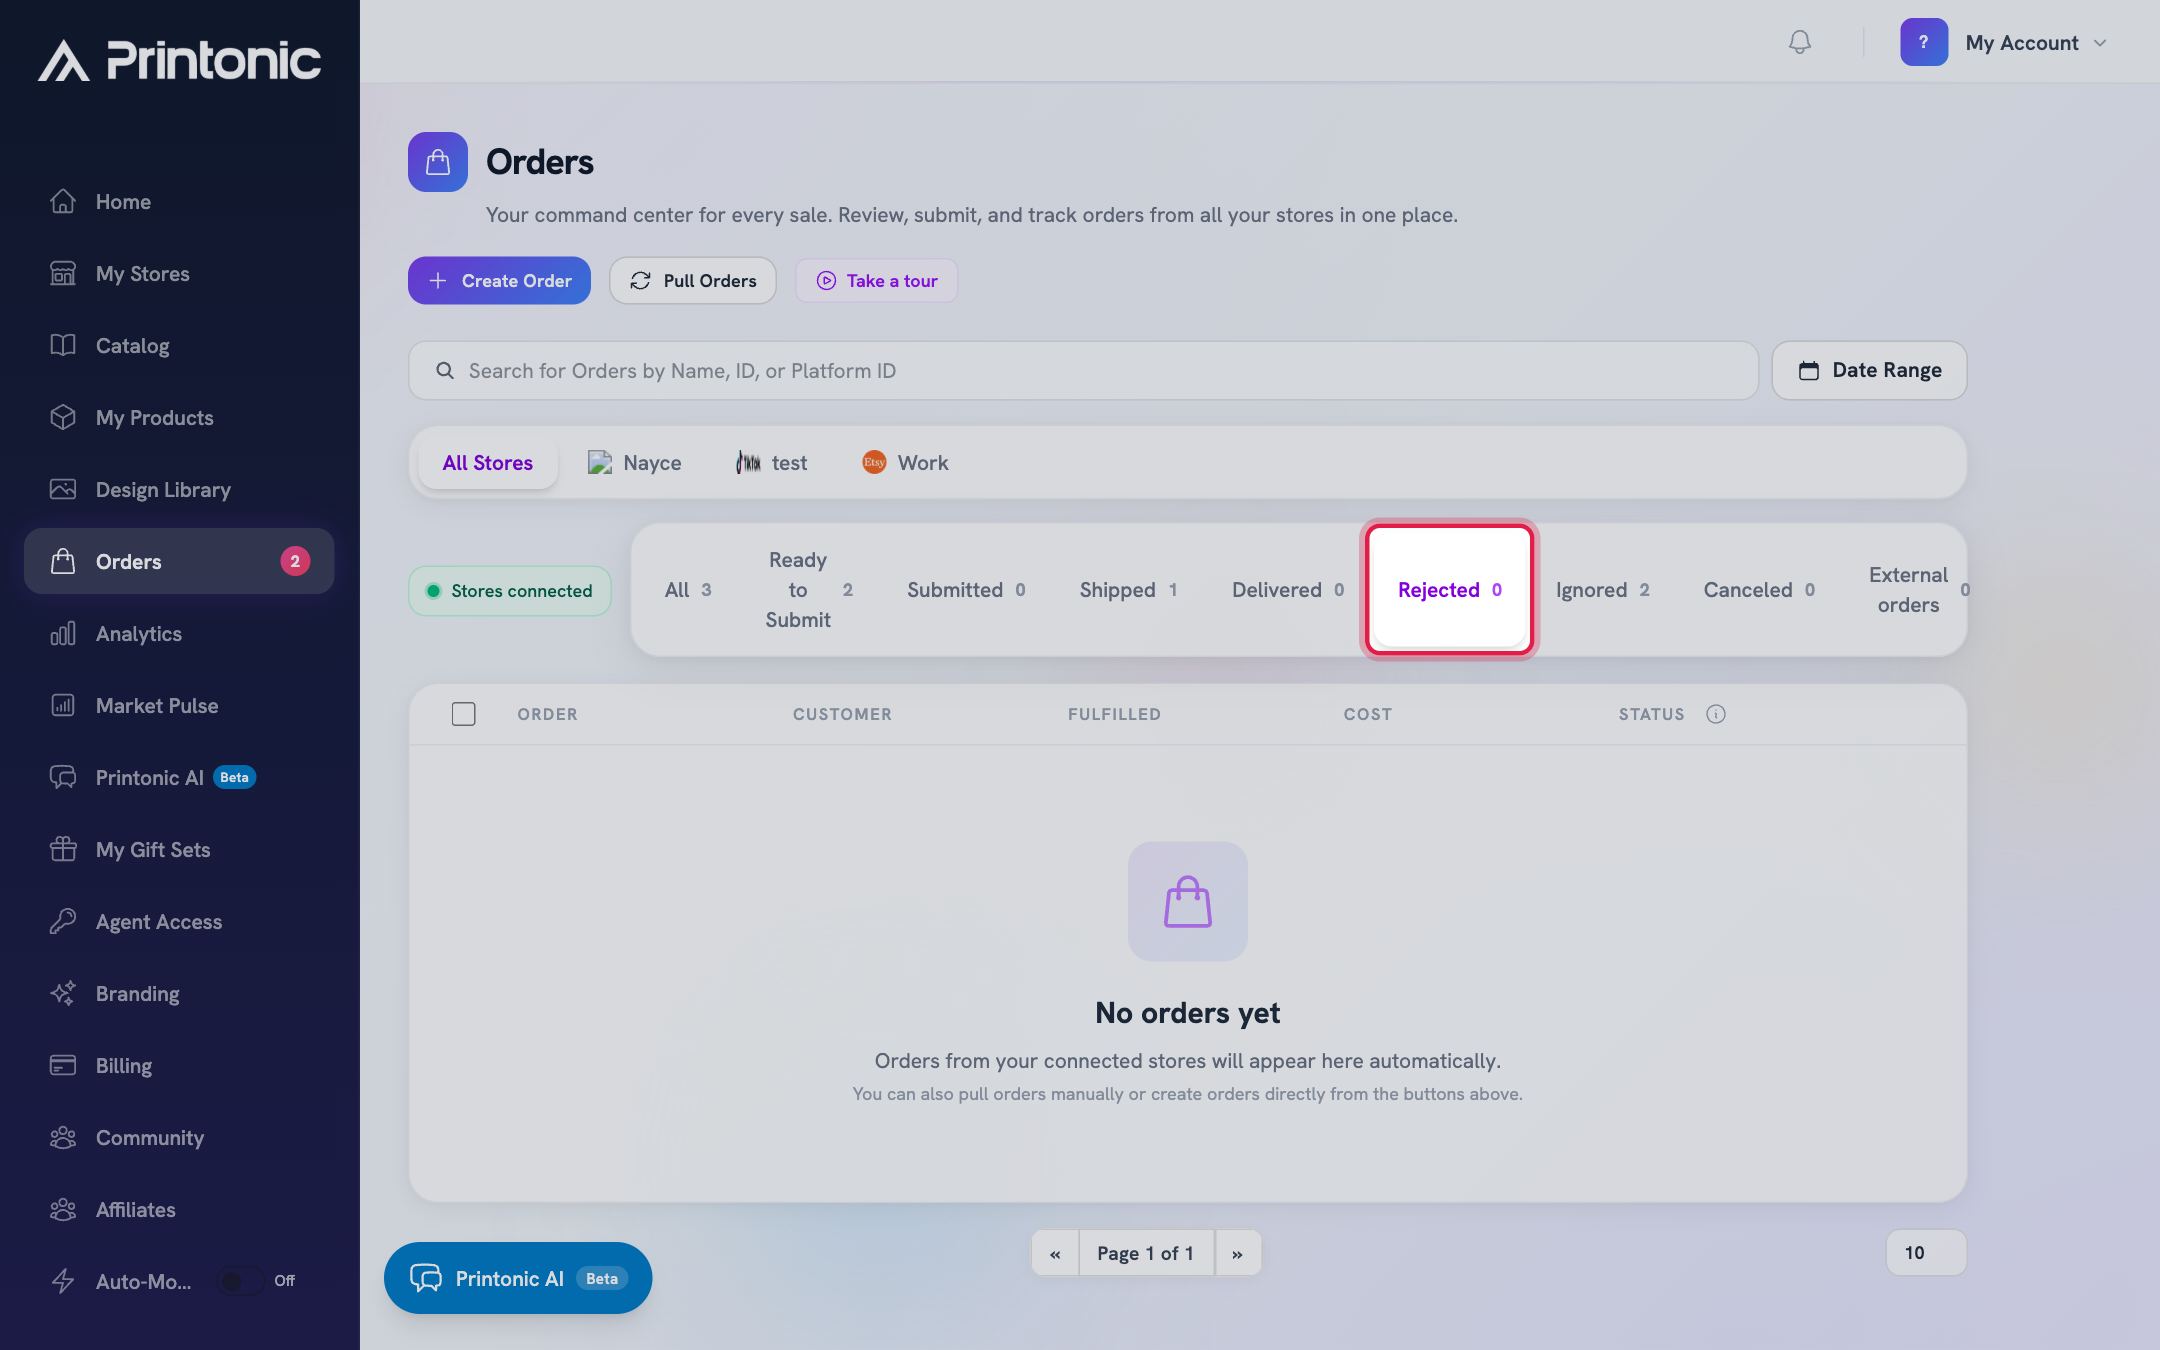Image resolution: width=2160 pixels, height=1350 pixels.
Task: Open the Analytics page
Action: pos(179,634)
